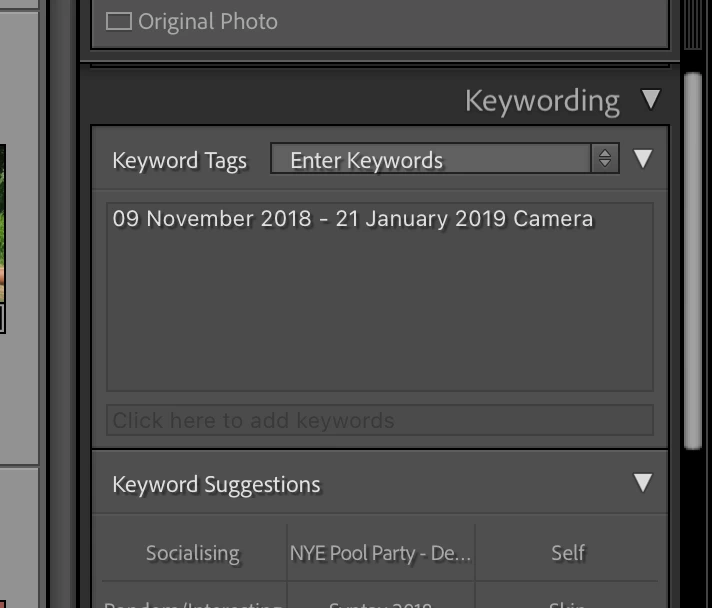Click the stepper arrows on Enter Keywords
Viewport: 712px width, 608px height.
[x=605, y=158]
